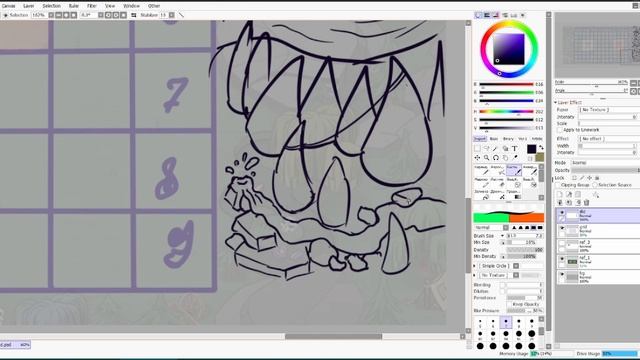Viewport: 640px width, 360px height.
Task: Click the HSV slider mode icon
Action: (x=496, y=15)
